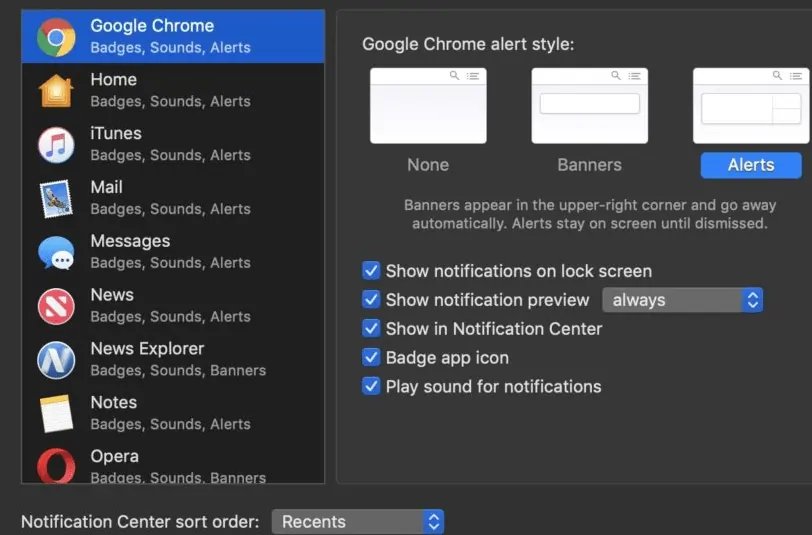Open Notification Center sort order Recents dropdown

coord(357,522)
